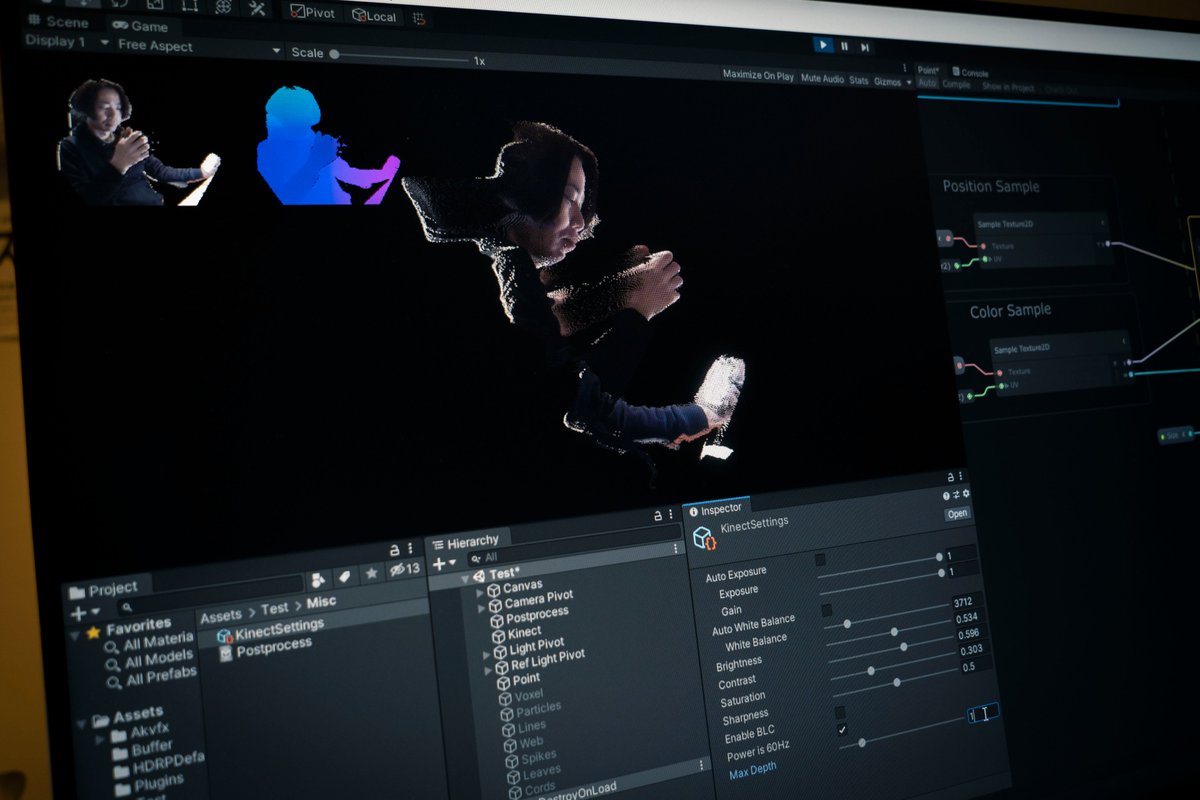The width and height of the screenshot is (1200, 800).
Task: Click the Inspector help question-mark icon
Action: click(946, 496)
